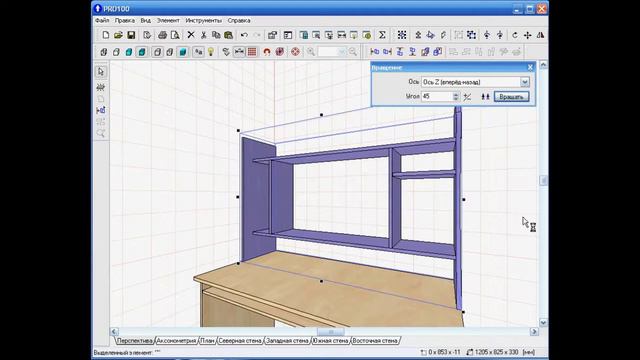
Task: Click the red horseshoe magnet icon
Action: coord(267,52)
